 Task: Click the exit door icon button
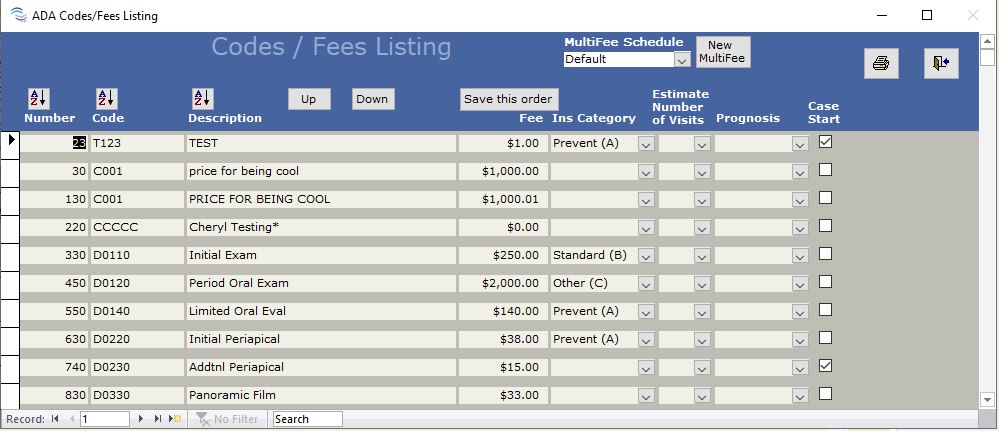pos(940,63)
